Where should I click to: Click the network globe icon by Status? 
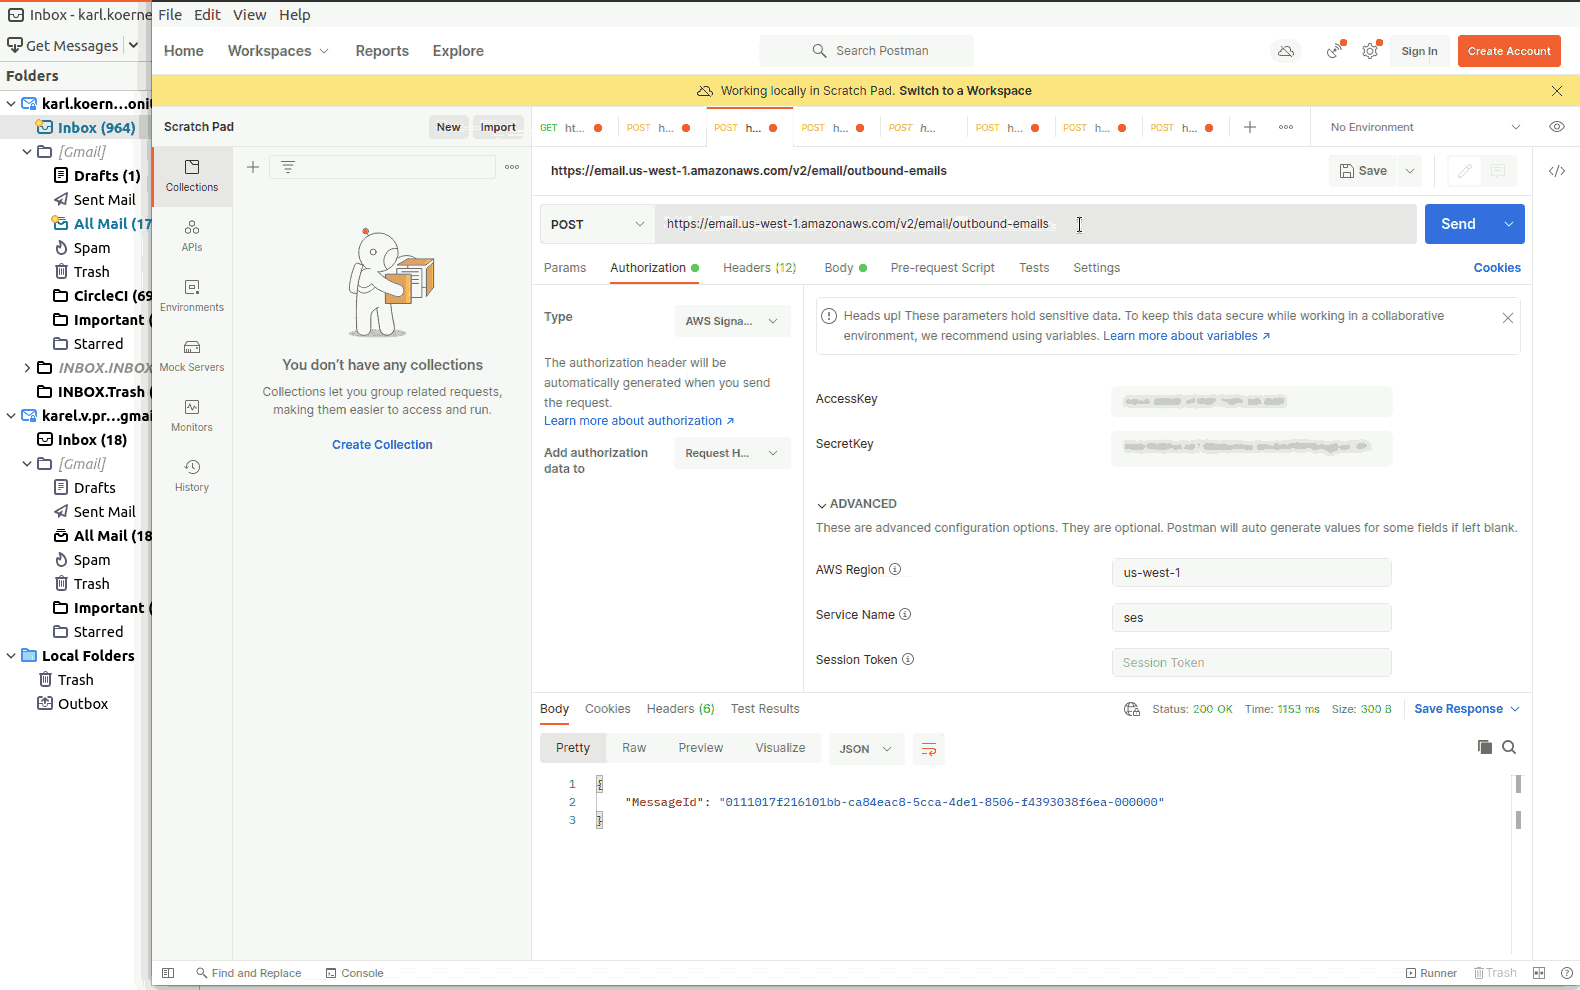(1132, 709)
